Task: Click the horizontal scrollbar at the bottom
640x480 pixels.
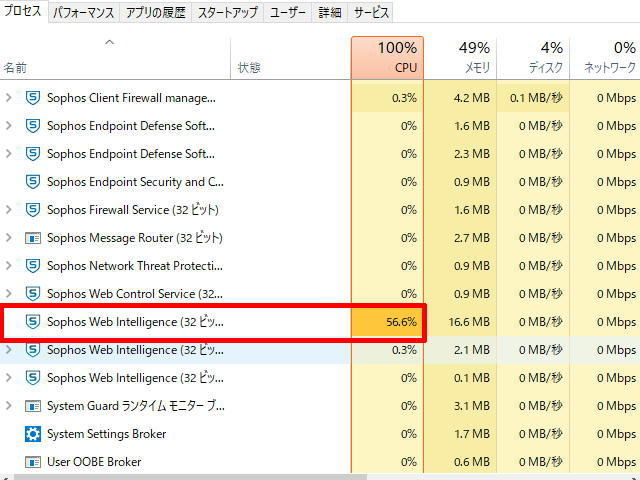Action: coord(190,477)
